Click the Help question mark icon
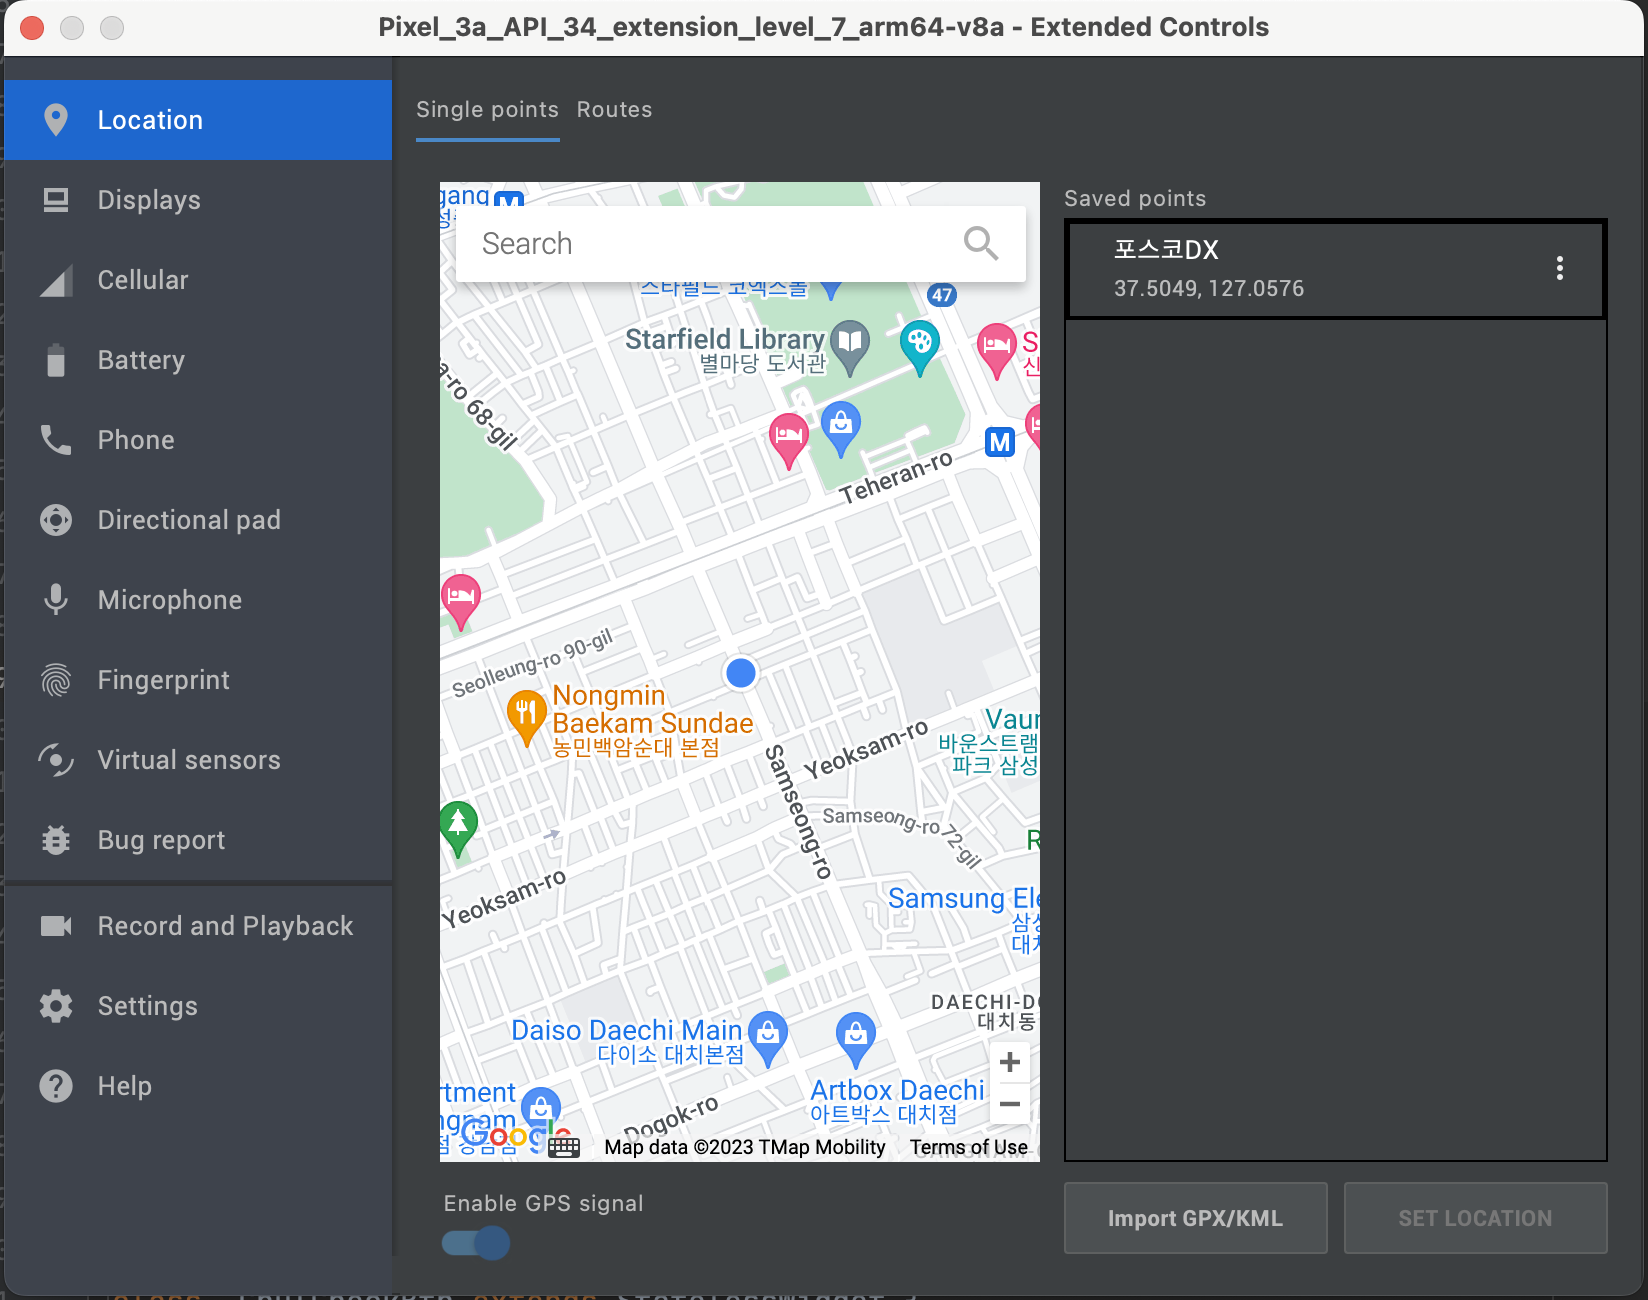 pos(56,1086)
